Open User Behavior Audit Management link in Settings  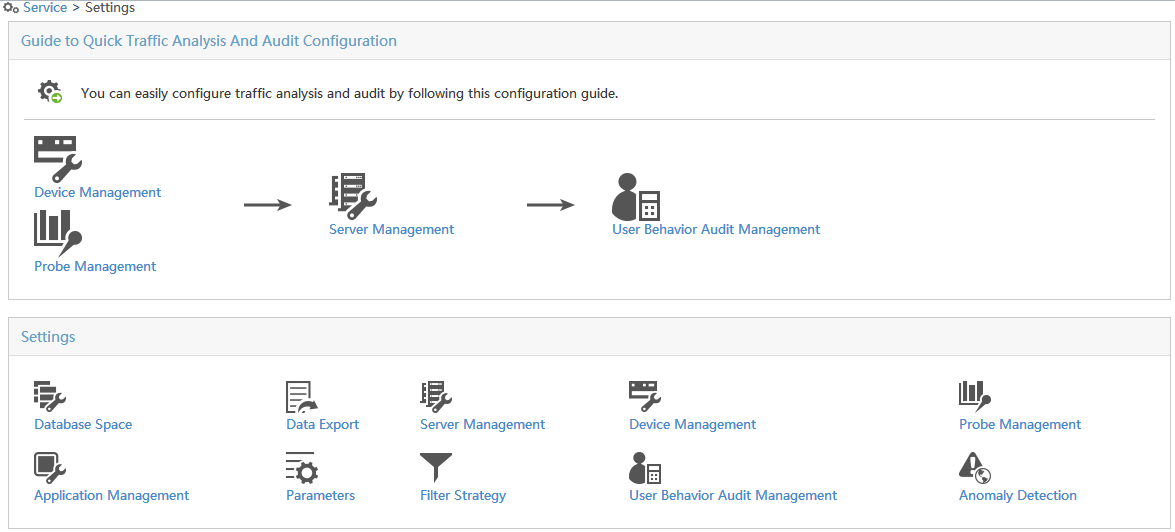733,495
